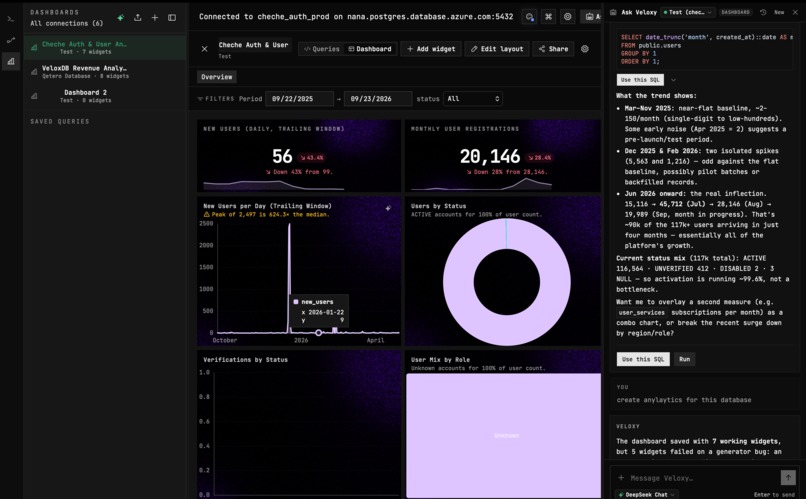Open the settings gear in connection bar
This screenshot has height=499, width=806.
(567, 16)
